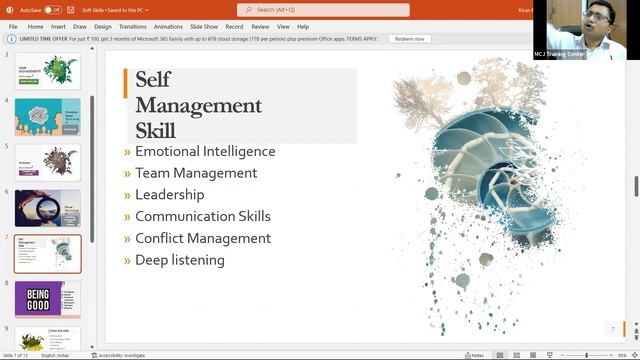This screenshot has height=360, width=640.
Task: Click the thumbnail pane scroll down arrow
Action: coord(92,347)
